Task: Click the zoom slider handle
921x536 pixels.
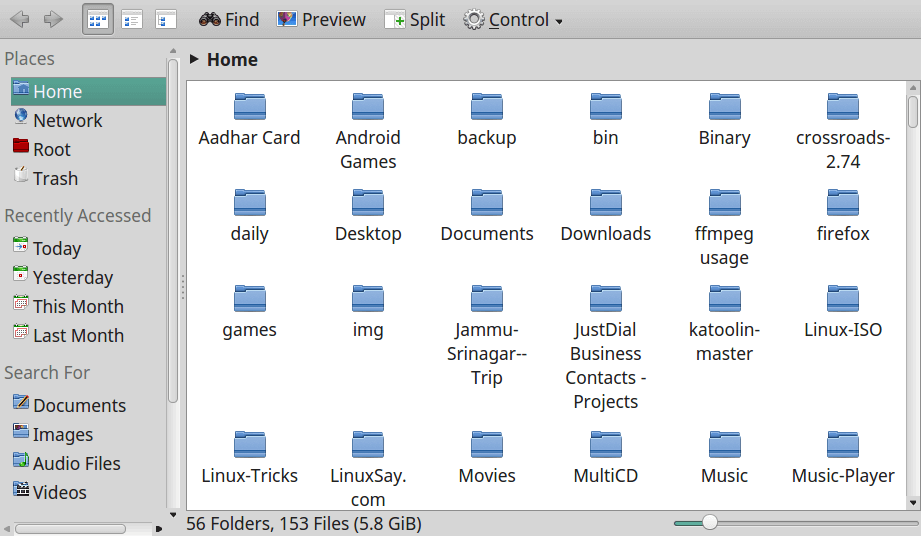Action: (x=710, y=522)
